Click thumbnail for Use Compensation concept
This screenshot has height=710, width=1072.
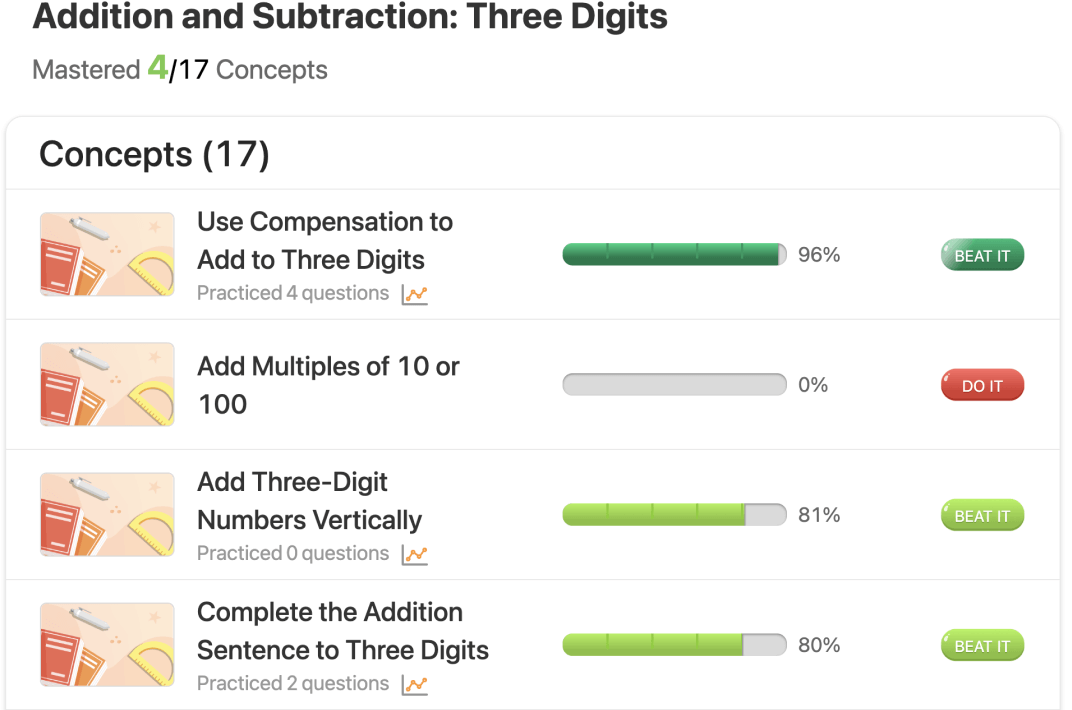pos(107,254)
